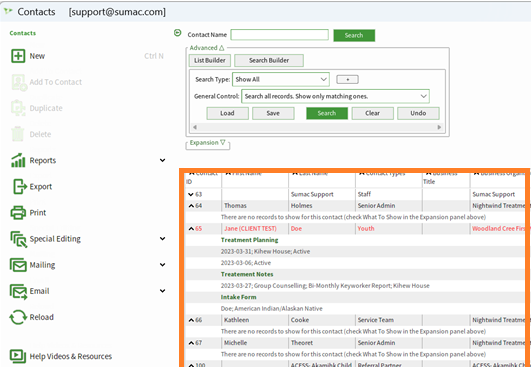Image resolution: width=531 pixels, height=367 pixels.
Task: Select the Print menu item label
Action: pos(38,213)
